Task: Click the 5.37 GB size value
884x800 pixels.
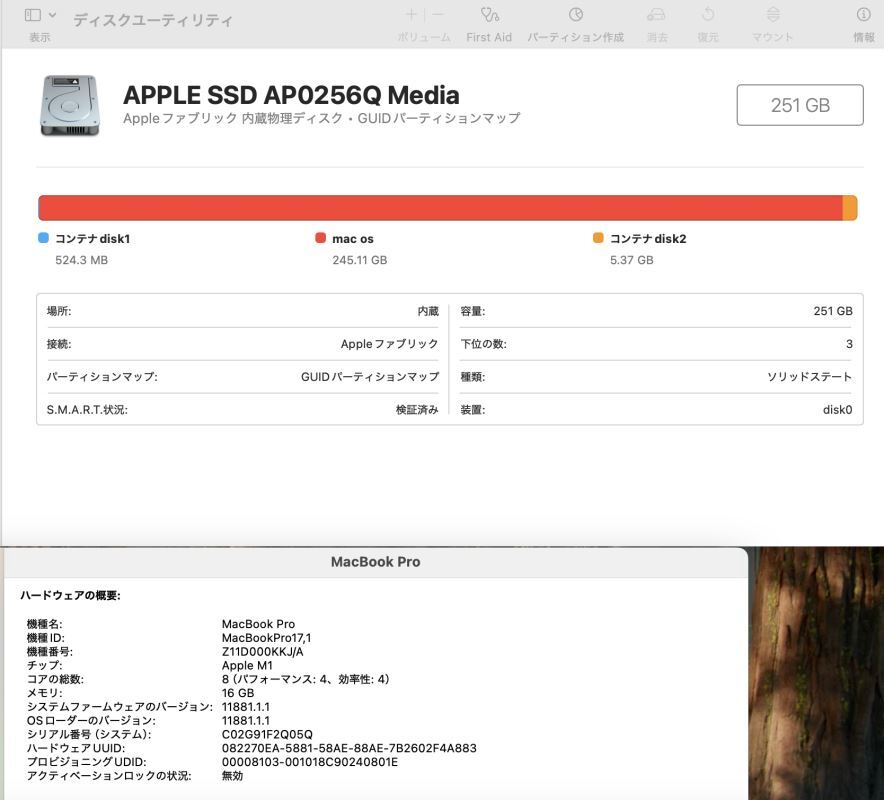Action: point(631,260)
